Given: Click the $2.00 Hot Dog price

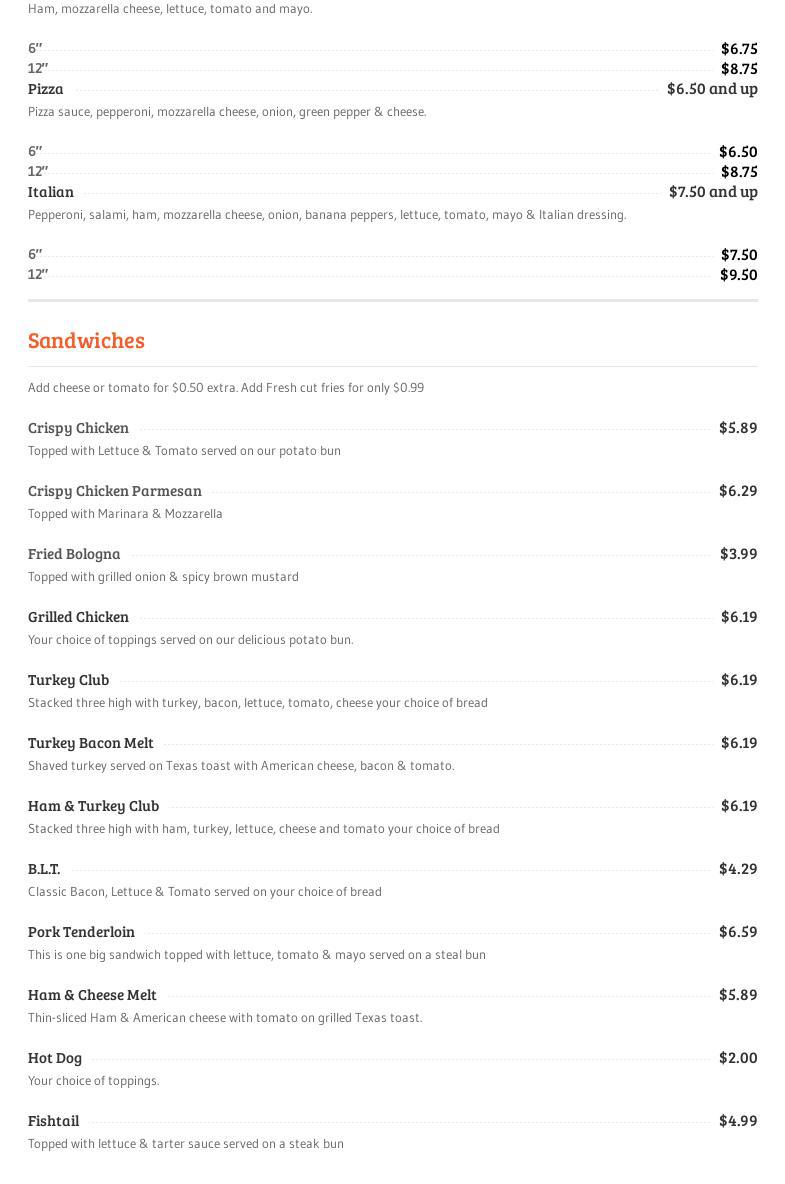Looking at the screenshot, I should click(x=738, y=1058).
